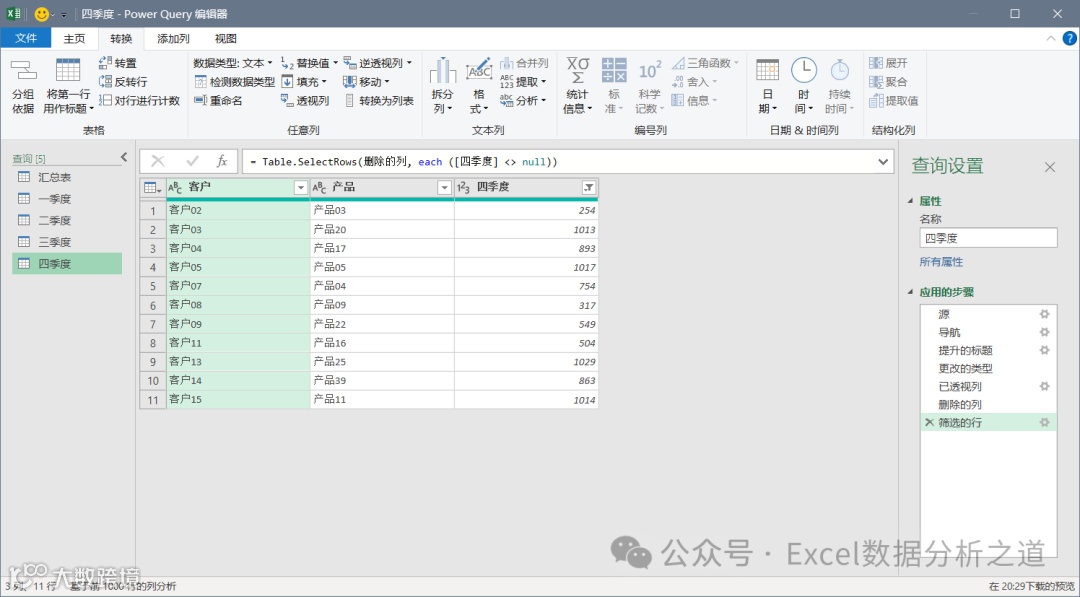Click the 持续时间 duration tool

coord(840,85)
